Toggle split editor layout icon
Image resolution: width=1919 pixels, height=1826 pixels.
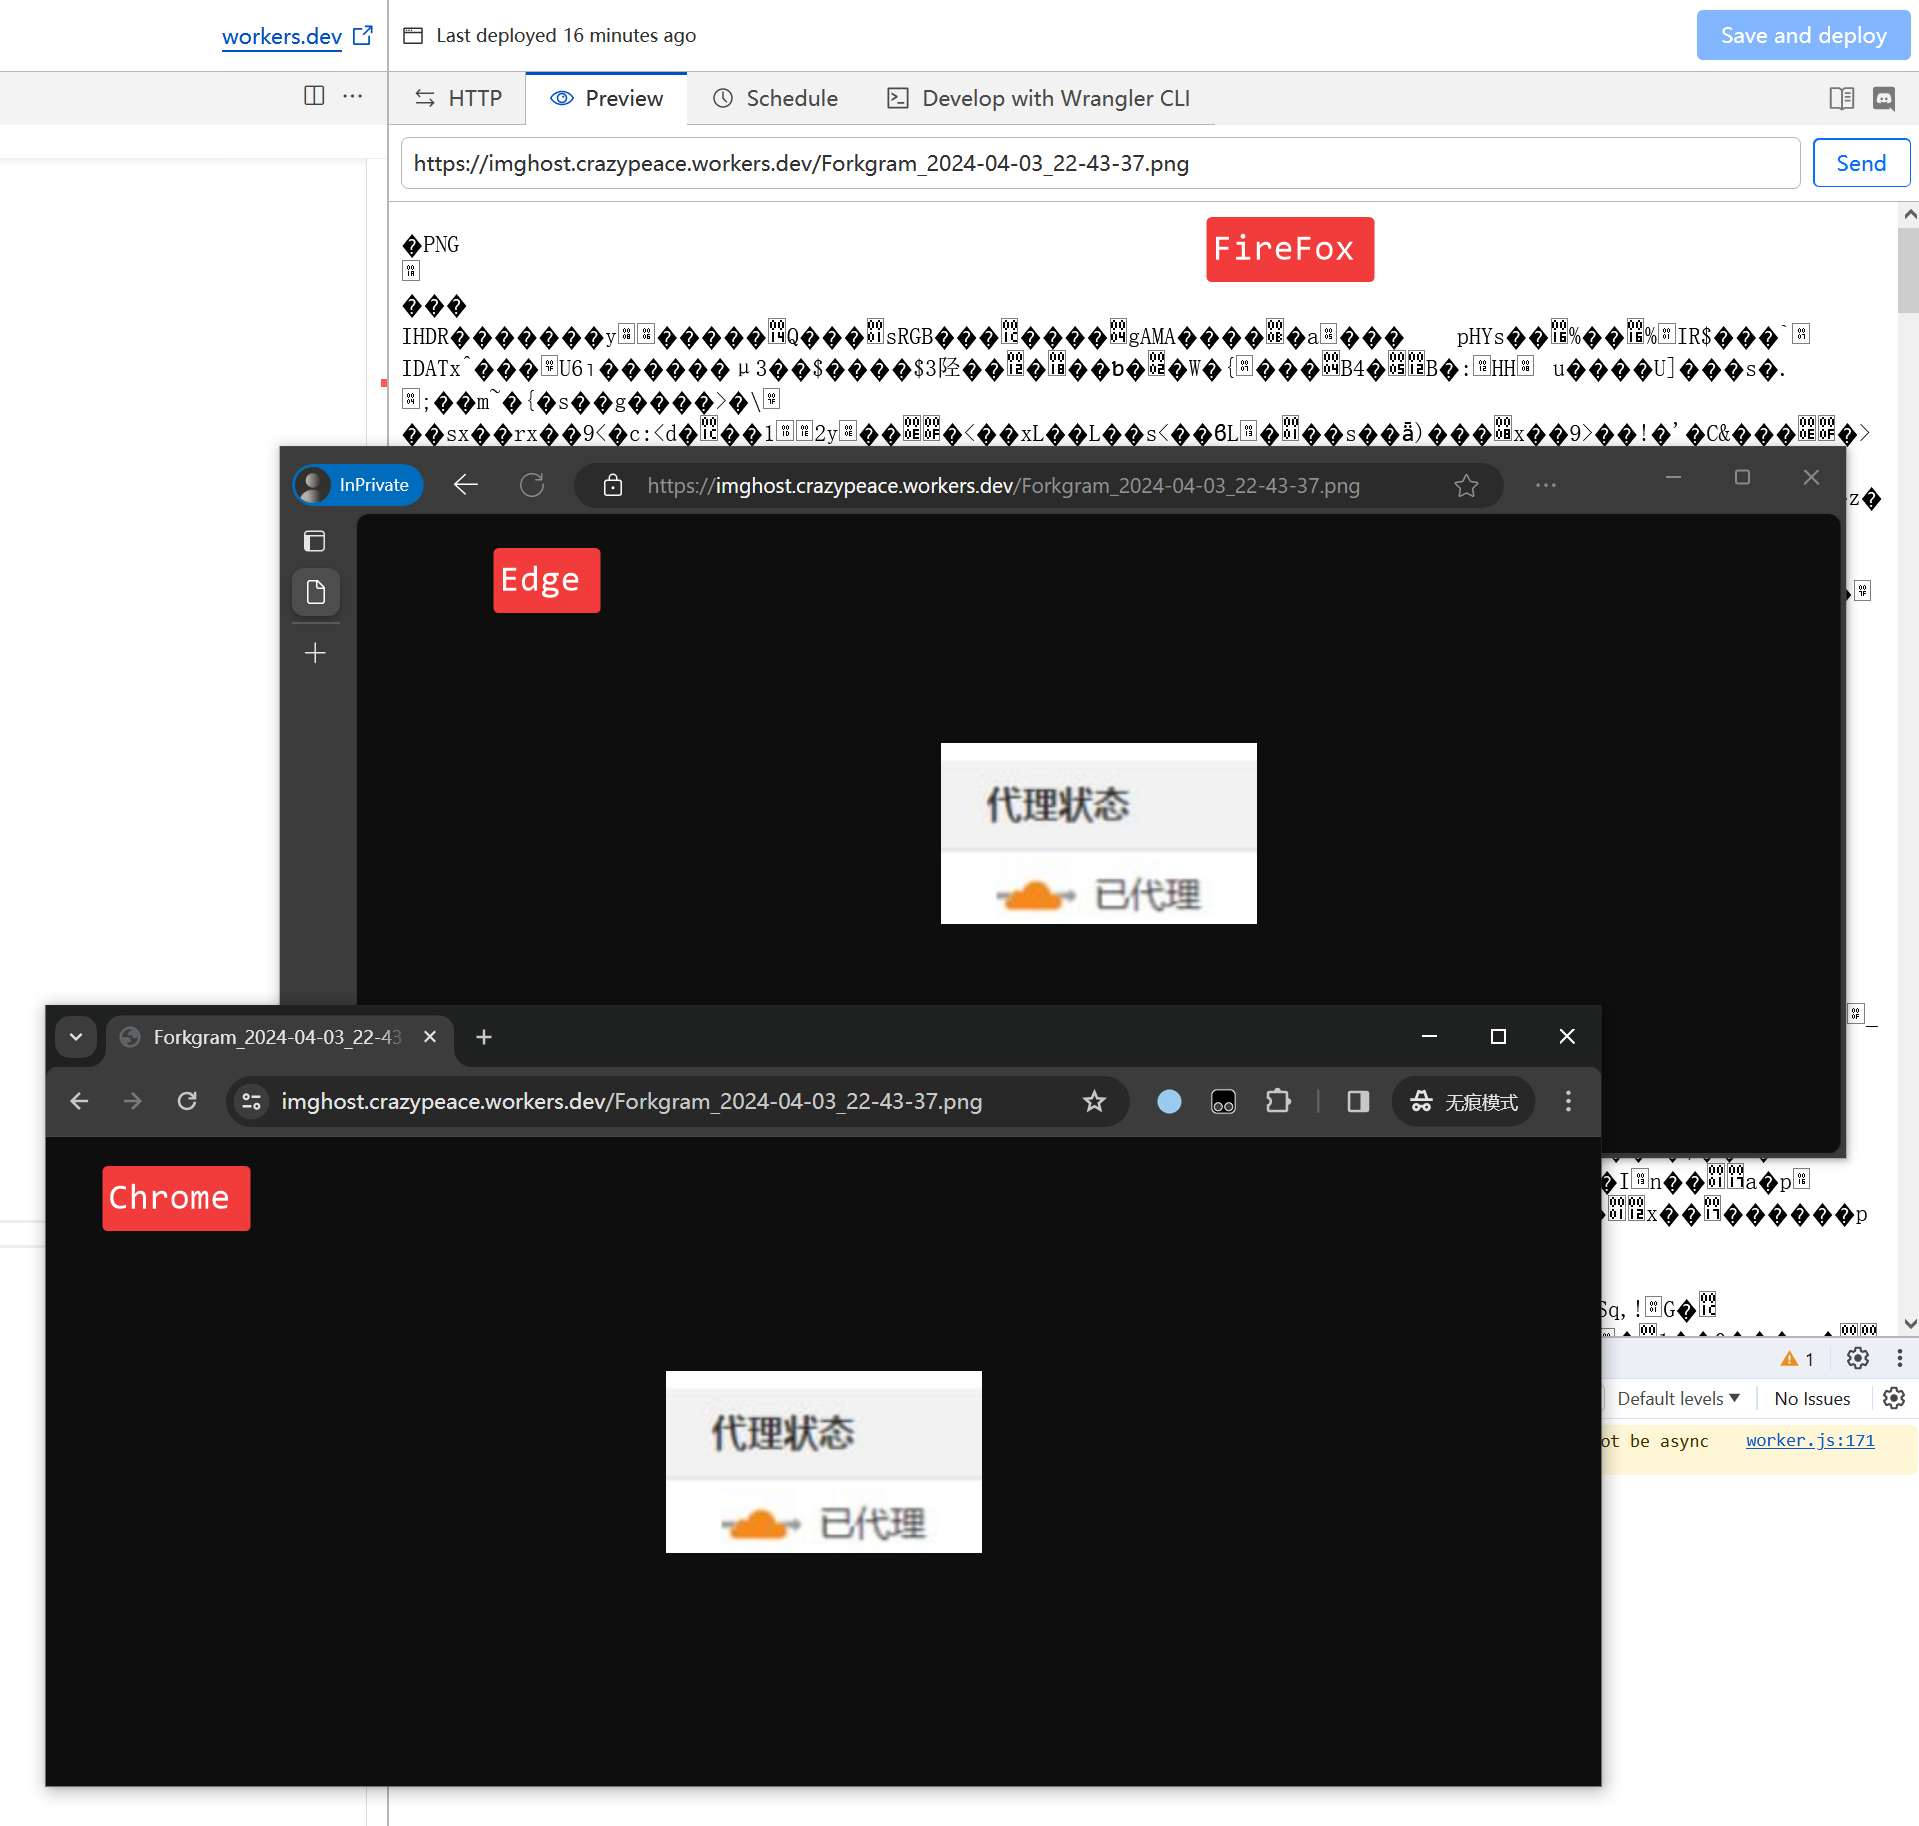[314, 96]
